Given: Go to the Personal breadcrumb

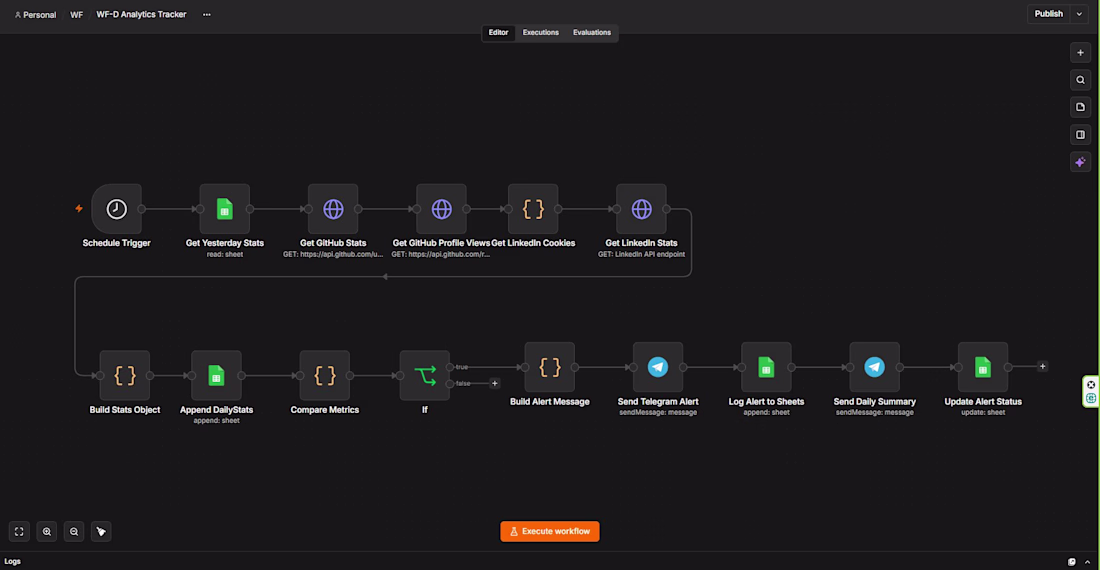Looking at the screenshot, I should click(x=35, y=15).
